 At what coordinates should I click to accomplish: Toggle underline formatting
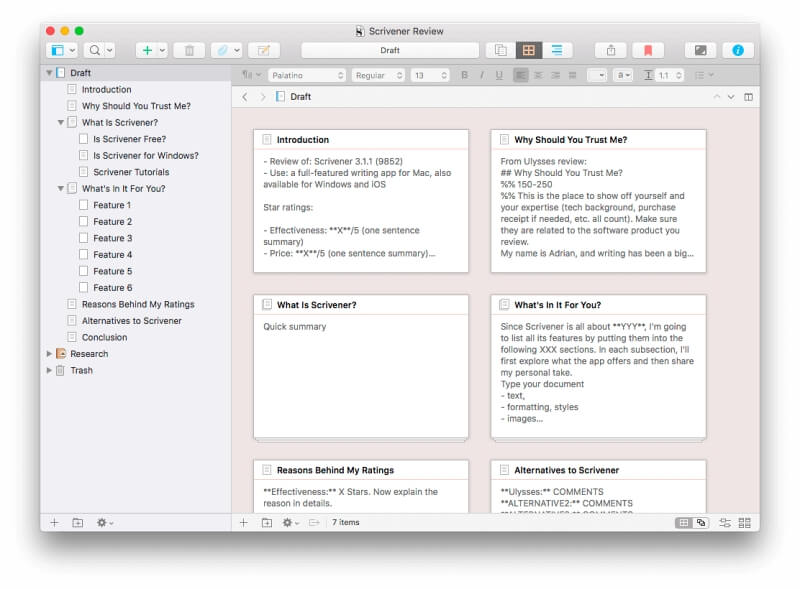pos(497,75)
